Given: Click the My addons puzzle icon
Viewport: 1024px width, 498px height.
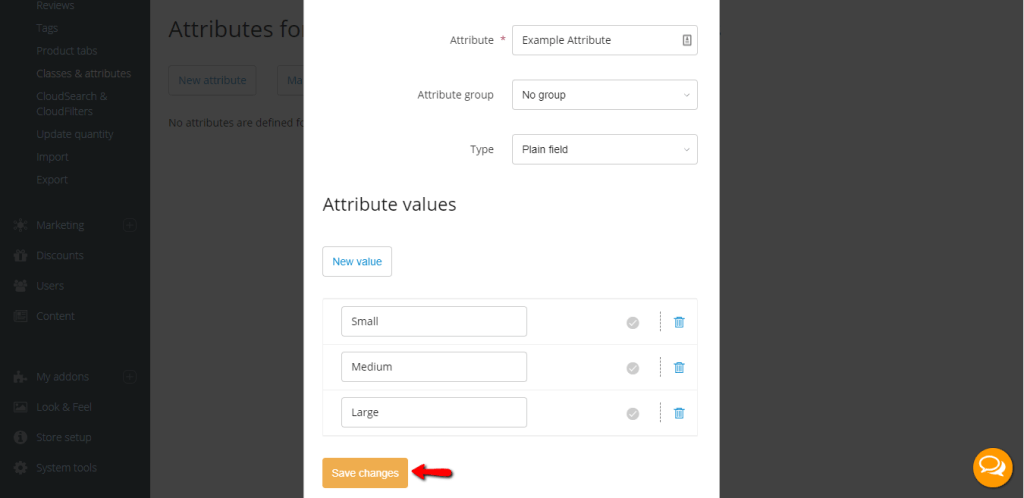Looking at the screenshot, I should (x=20, y=377).
